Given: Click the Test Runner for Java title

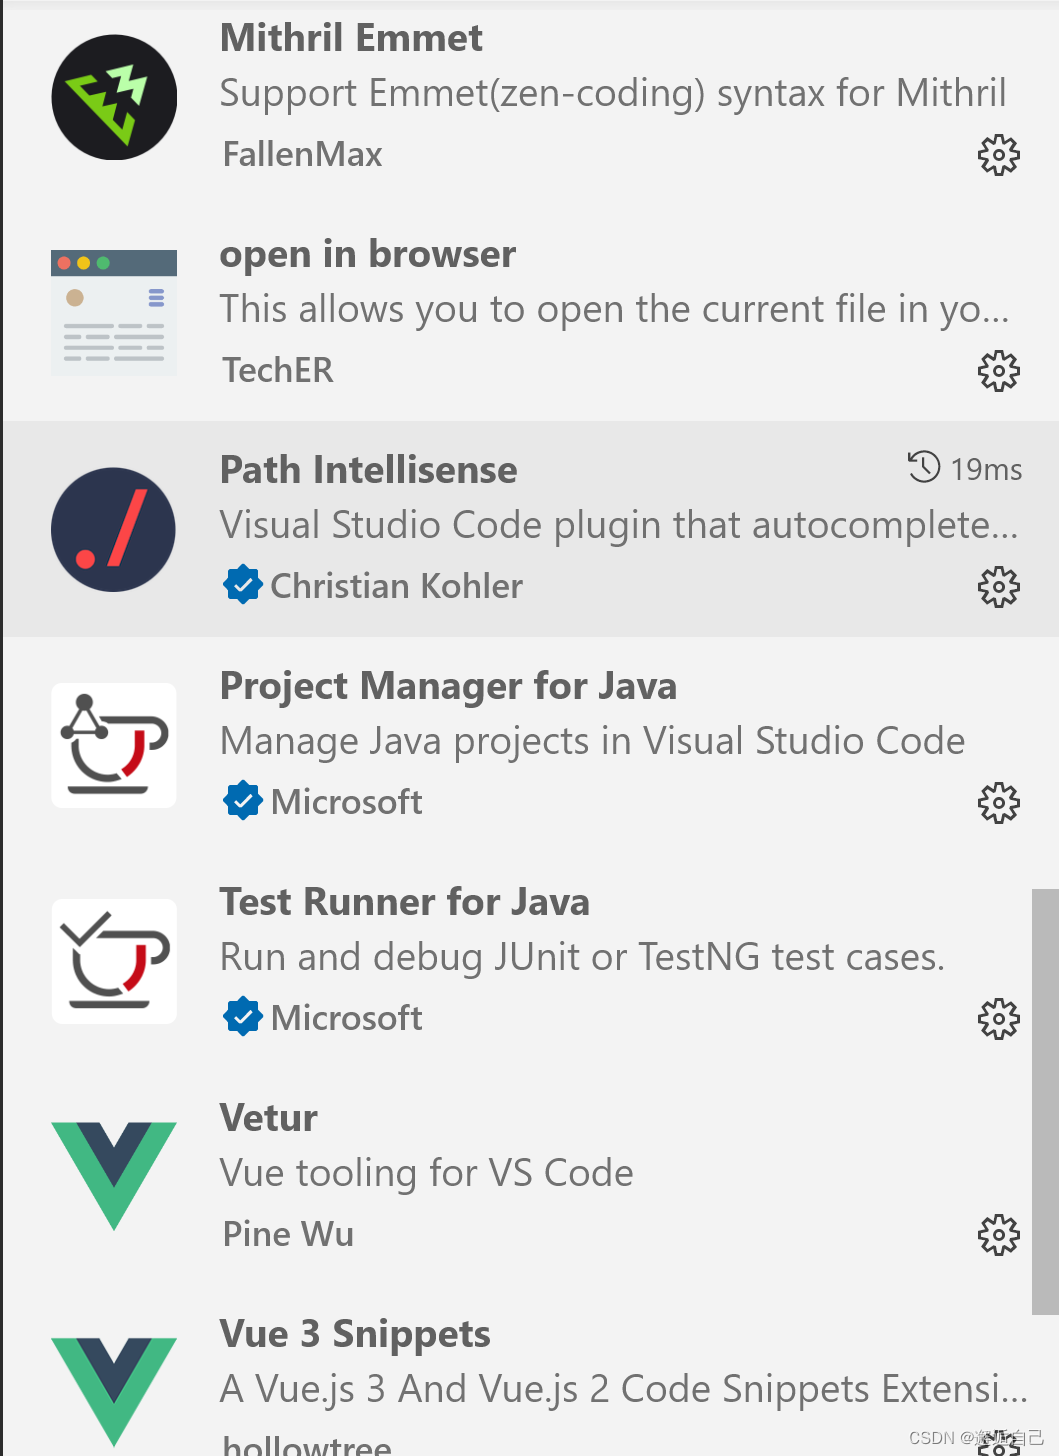Looking at the screenshot, I should [x=404, y=902].
